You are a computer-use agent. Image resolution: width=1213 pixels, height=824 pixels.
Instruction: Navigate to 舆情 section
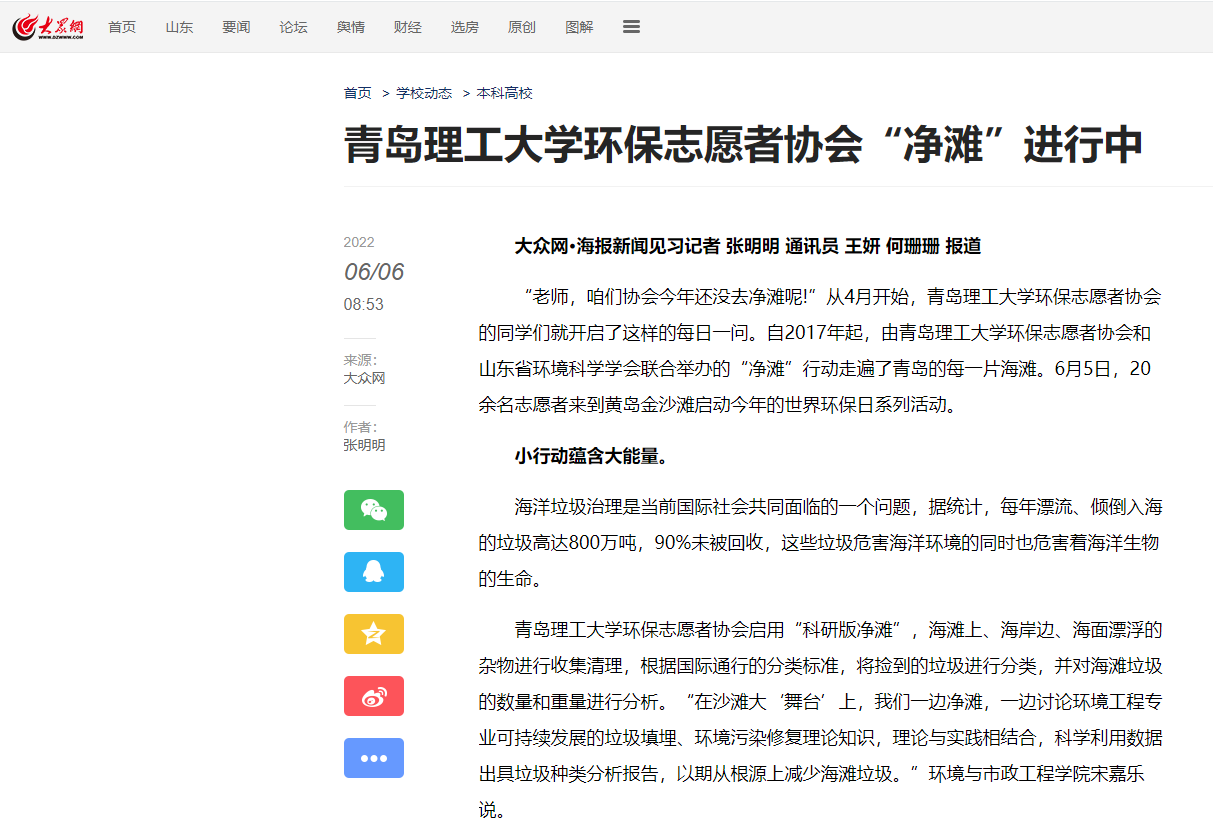tap(350, 27)
